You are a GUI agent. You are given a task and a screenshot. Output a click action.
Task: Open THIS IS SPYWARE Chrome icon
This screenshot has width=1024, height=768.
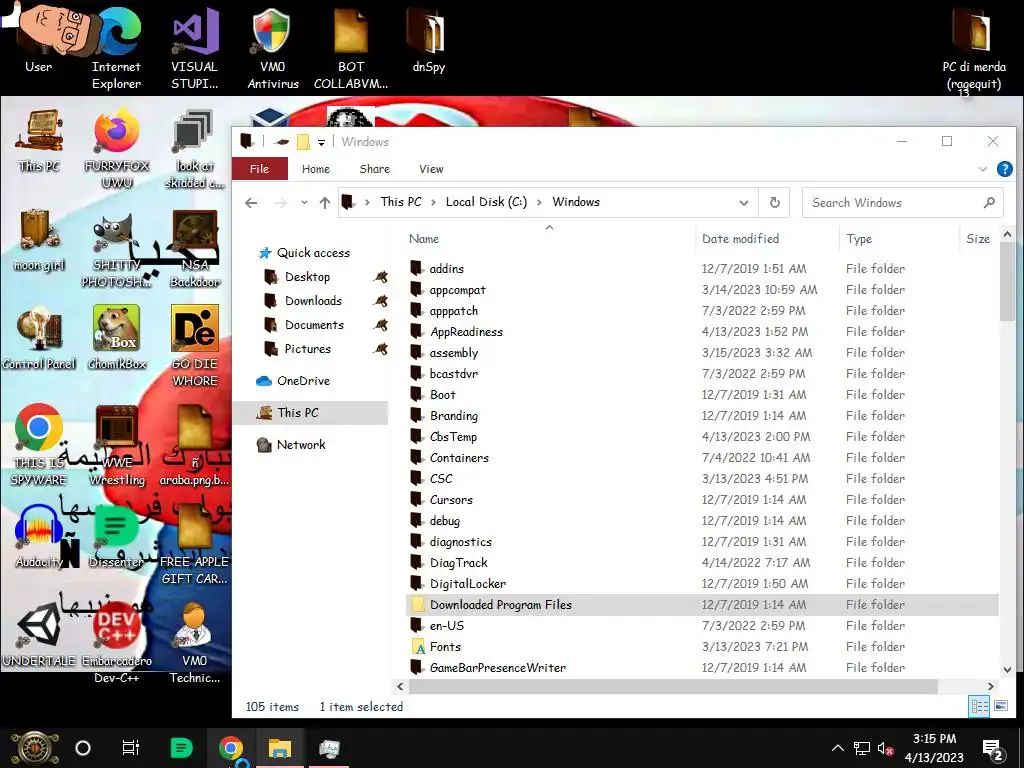[x=39, y=445]
